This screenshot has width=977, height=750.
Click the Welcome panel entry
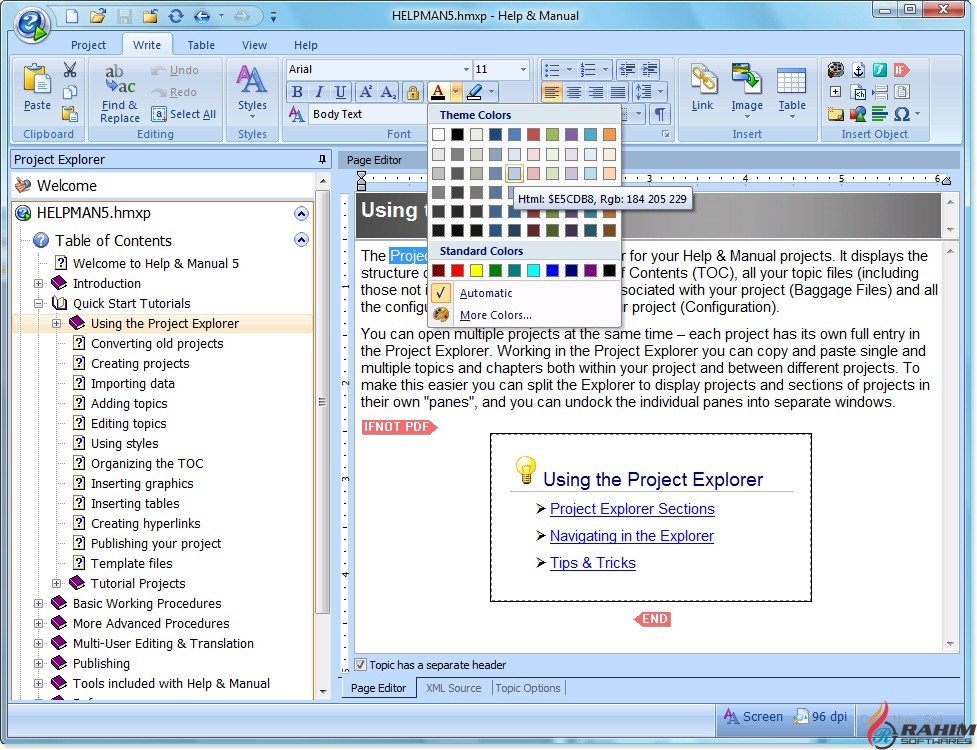click(67, 186)
